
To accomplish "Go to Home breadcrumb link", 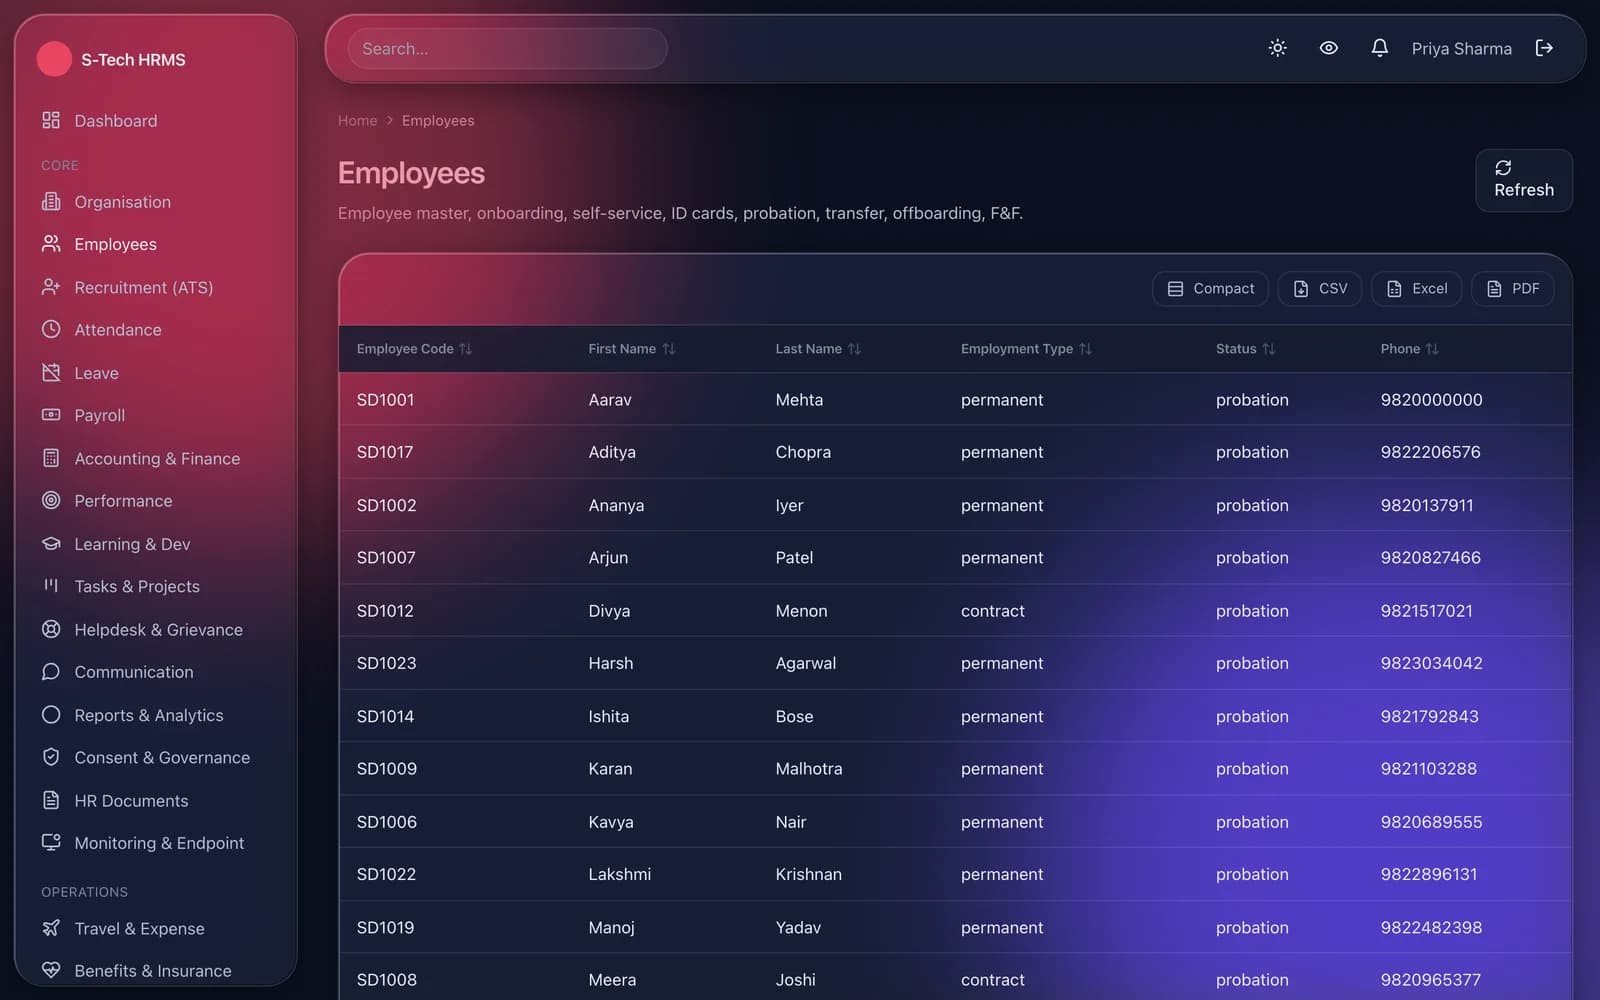I will point(357,120).
